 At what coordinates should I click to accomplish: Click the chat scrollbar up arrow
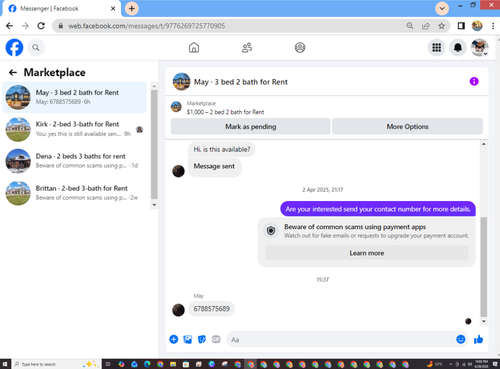click(x=484, y=144)
